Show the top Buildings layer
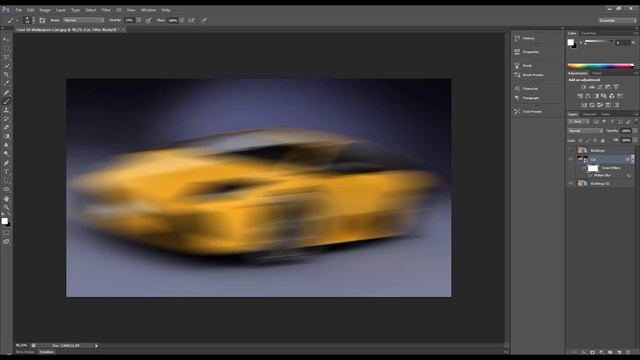This screenshot has height=360, width=640. [571, 151]
